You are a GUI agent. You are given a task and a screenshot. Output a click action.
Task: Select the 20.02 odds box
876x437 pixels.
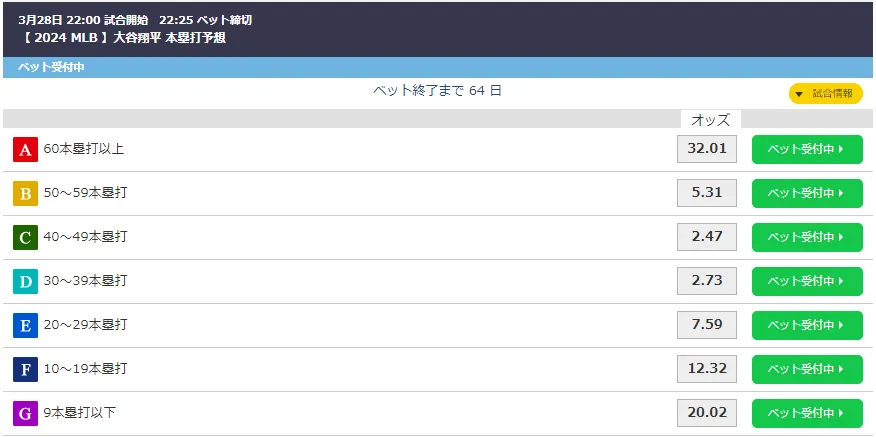click(706, 413)
